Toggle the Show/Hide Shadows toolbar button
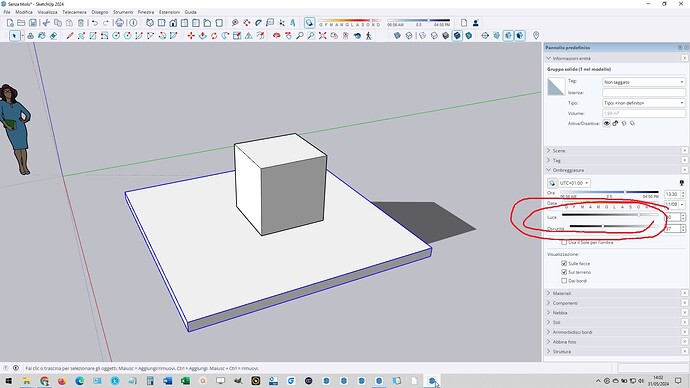The image size is (690, 388). tap(309, 23)
